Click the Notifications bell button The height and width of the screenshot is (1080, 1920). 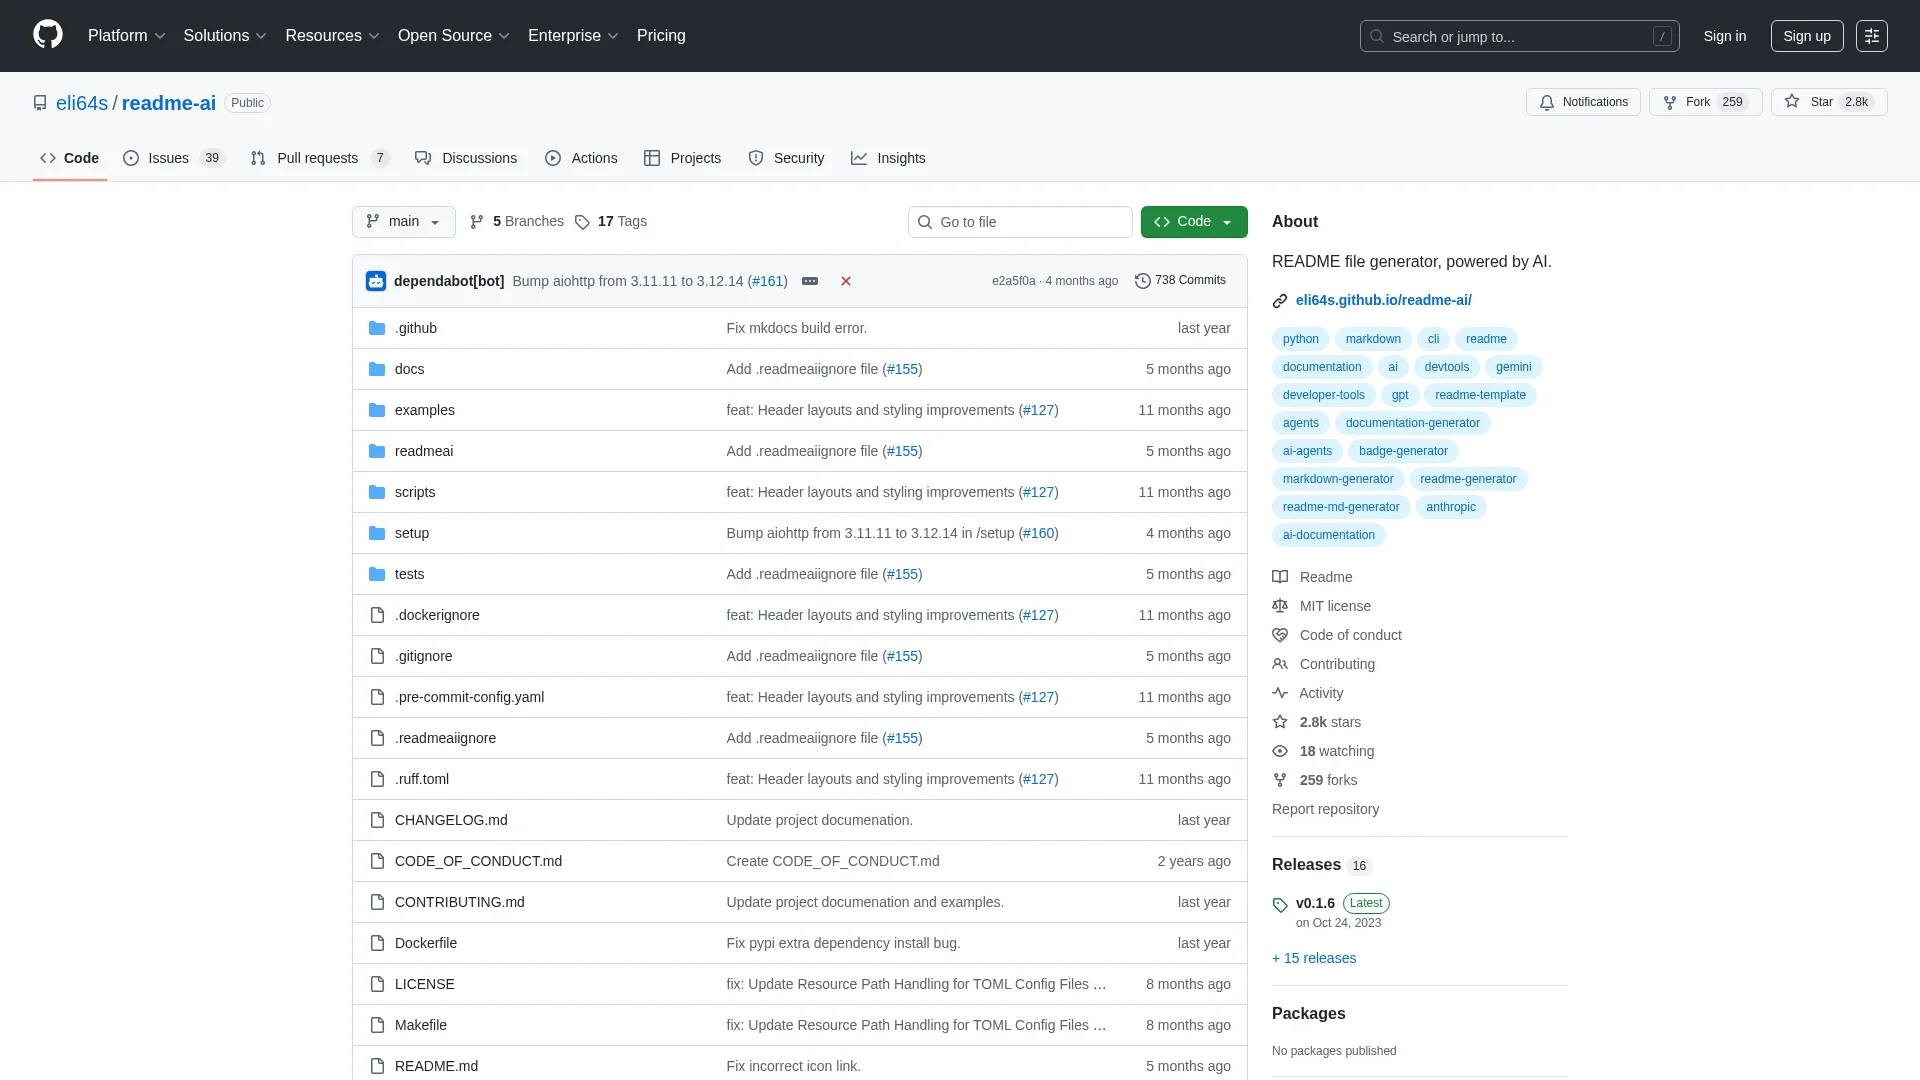pyautogui.click(x=1583, y=102)
